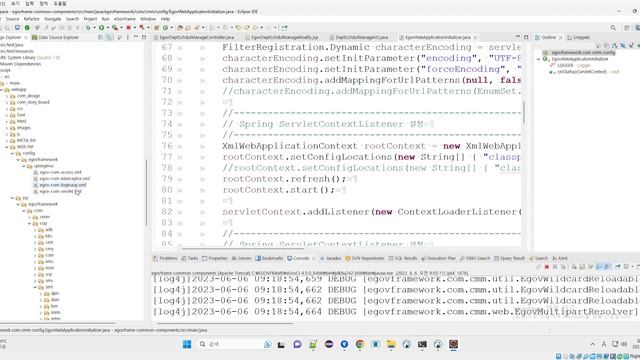
Task: Click line 79 rootContext.refresh() code
Action: 284,179
